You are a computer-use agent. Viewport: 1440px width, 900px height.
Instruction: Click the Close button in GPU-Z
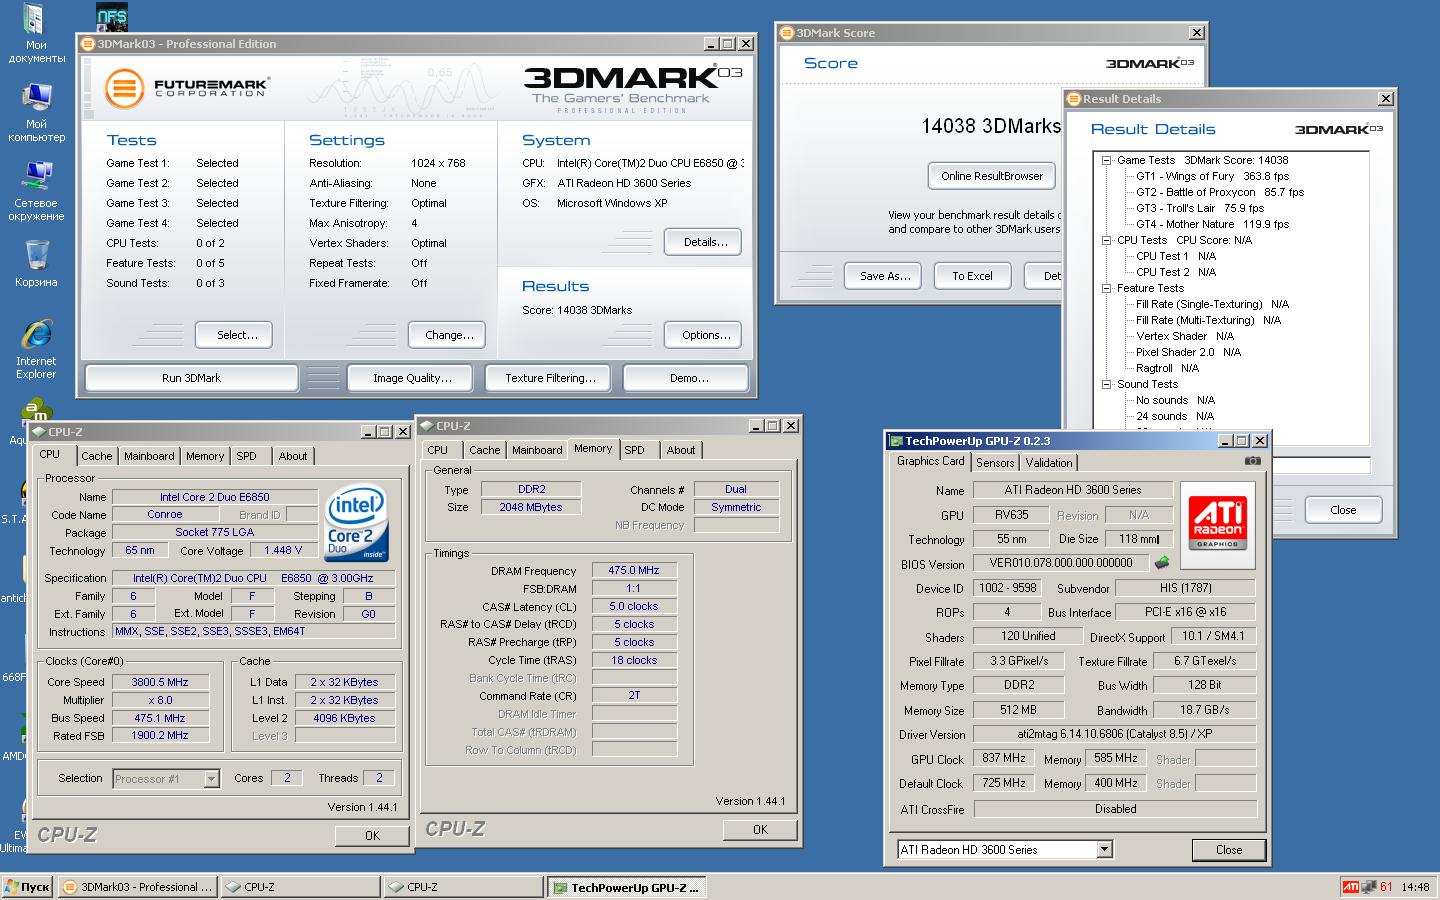1229,850
